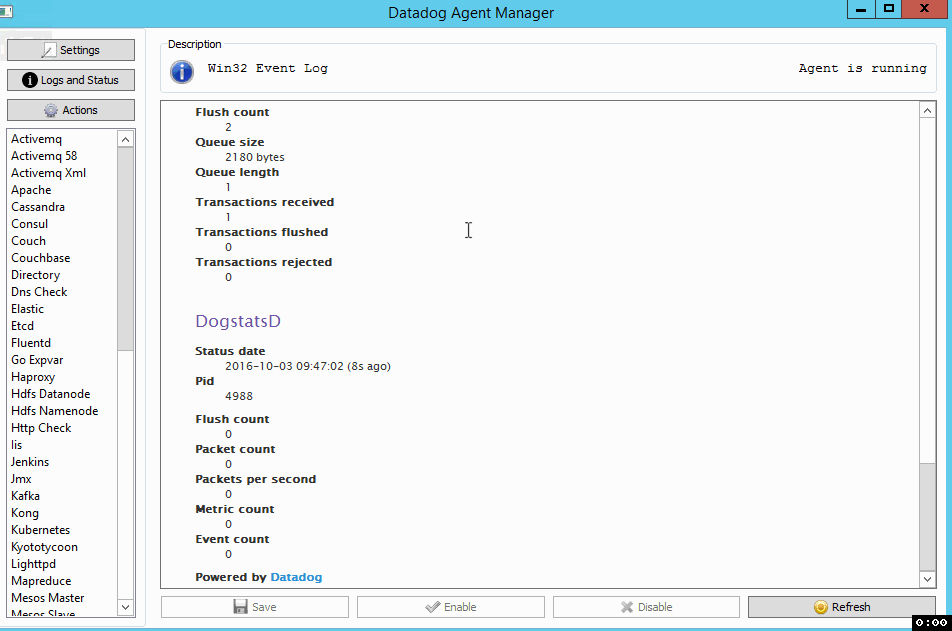Screen dimensions: 952x631
Task: Click the blue info icon beside Win32 Event Log
Action: coord(181,71)
